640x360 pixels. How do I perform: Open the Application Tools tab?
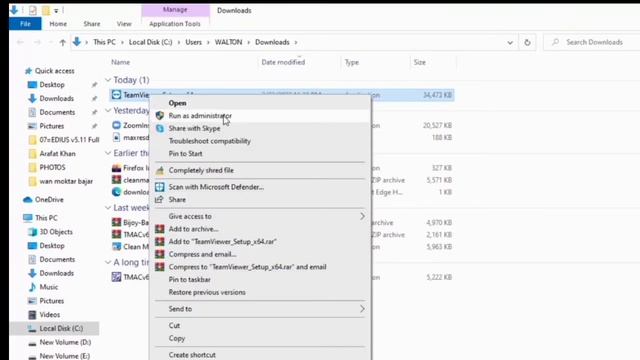(175, 24)
